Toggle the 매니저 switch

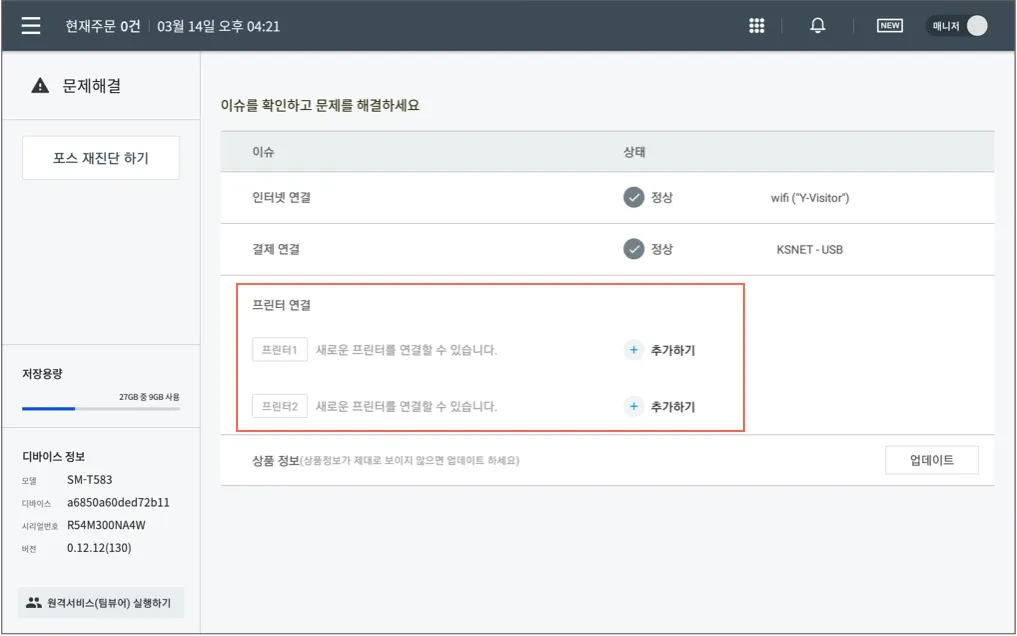click(x=958, y=26)
